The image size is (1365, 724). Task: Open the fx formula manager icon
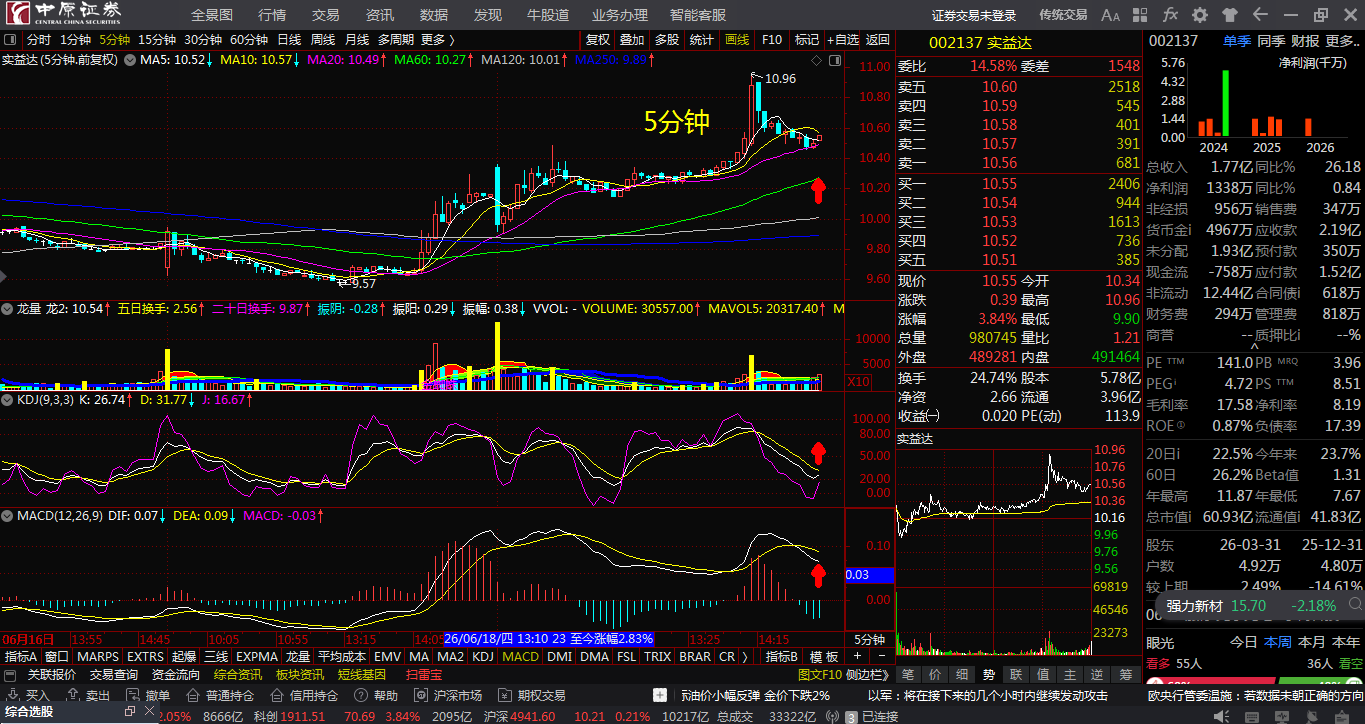tap(1171, 15)
